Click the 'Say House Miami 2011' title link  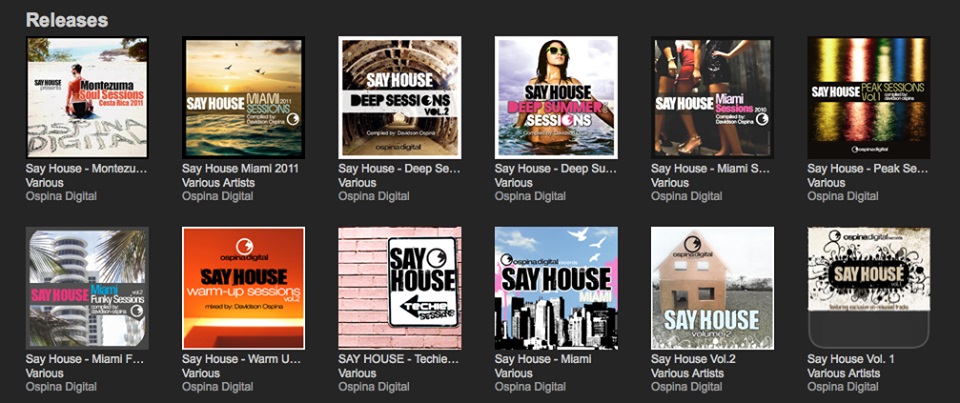pos(240,168)
